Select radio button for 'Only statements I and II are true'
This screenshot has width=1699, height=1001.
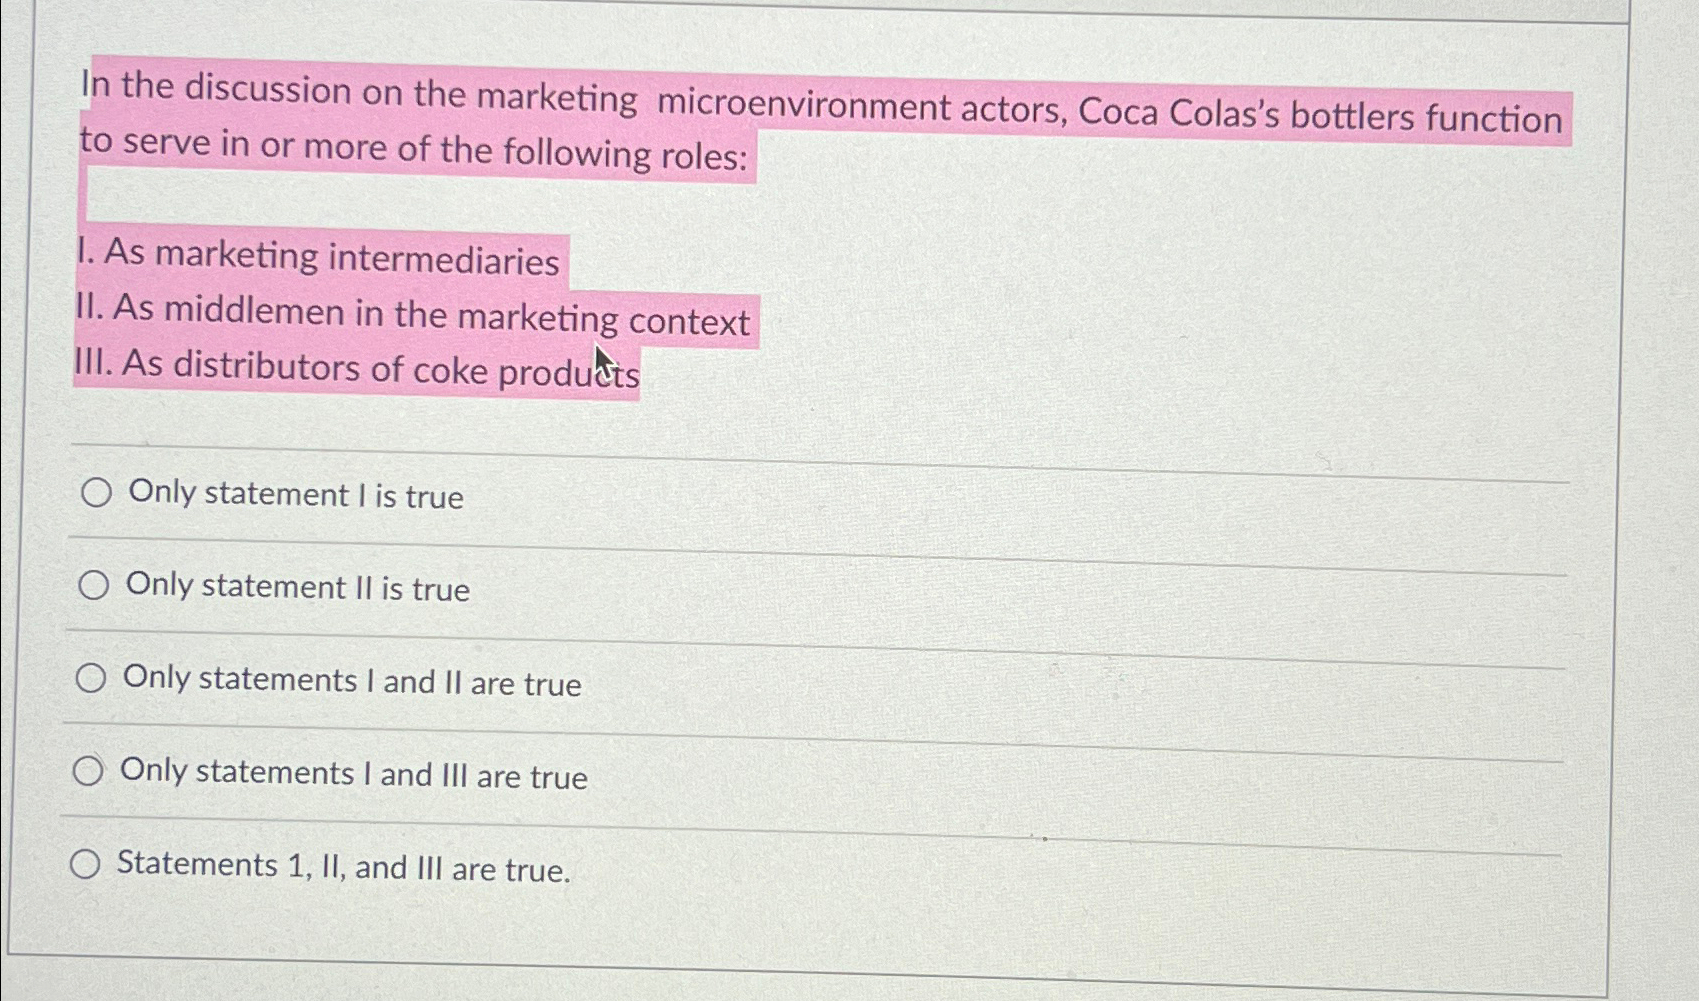(x=93, y=678)
